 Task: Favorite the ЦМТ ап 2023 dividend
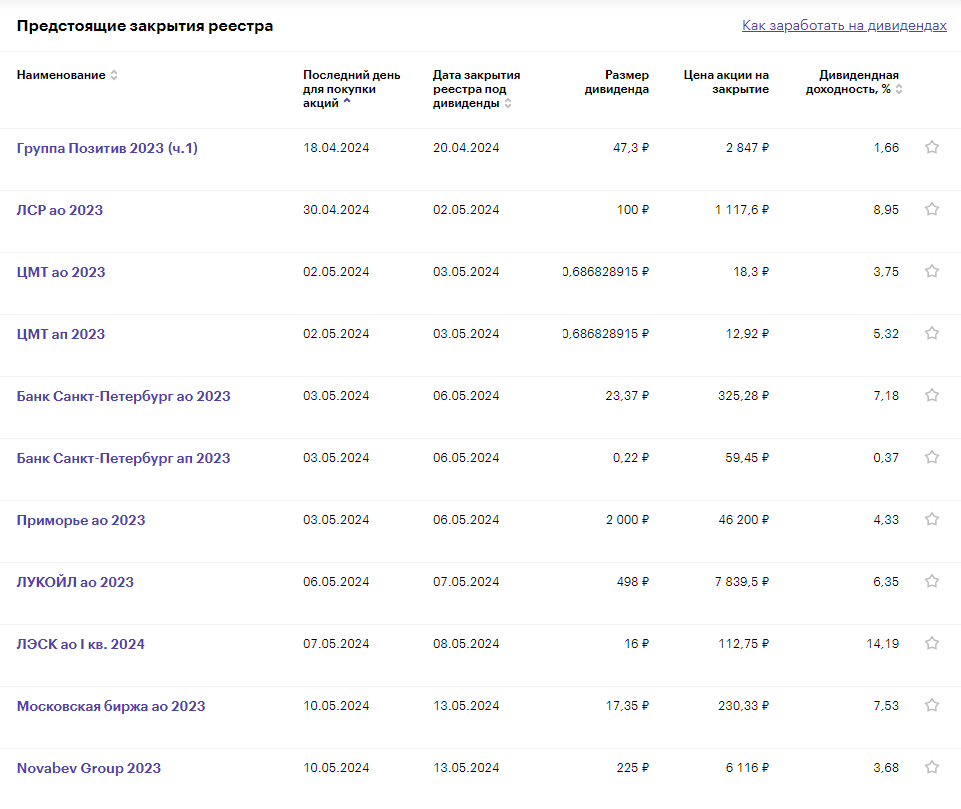pyautogui.click(x=932, y=334)
